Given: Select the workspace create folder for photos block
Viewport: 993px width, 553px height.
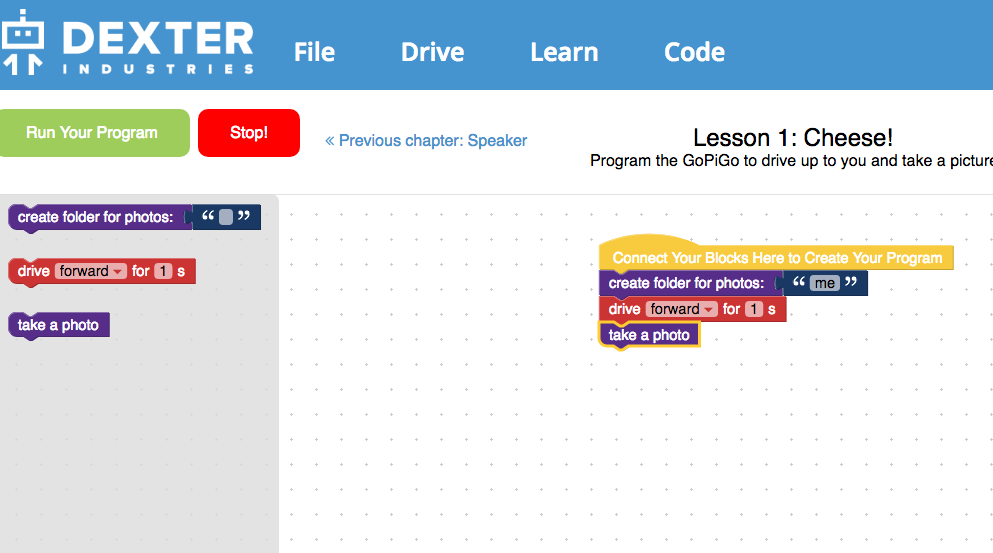Looking at the screenshot, I should tap(686, 283).
